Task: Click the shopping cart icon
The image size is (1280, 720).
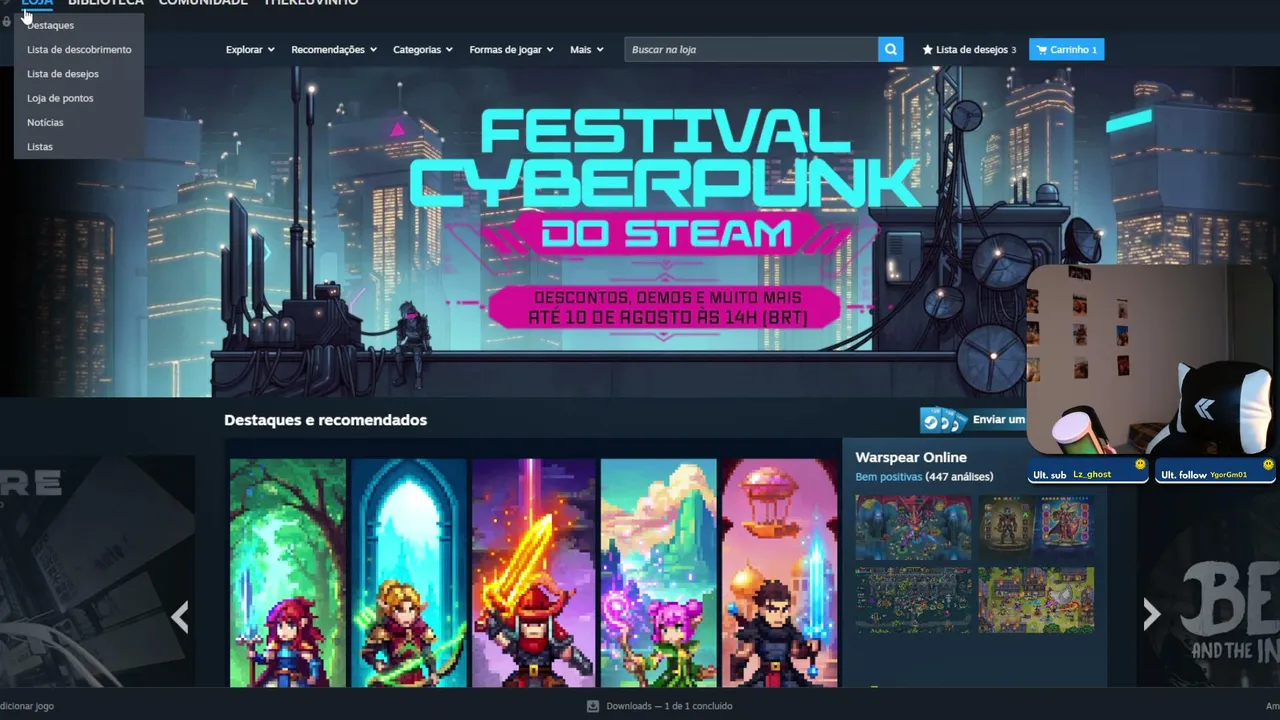Action: coord(1042,49)
